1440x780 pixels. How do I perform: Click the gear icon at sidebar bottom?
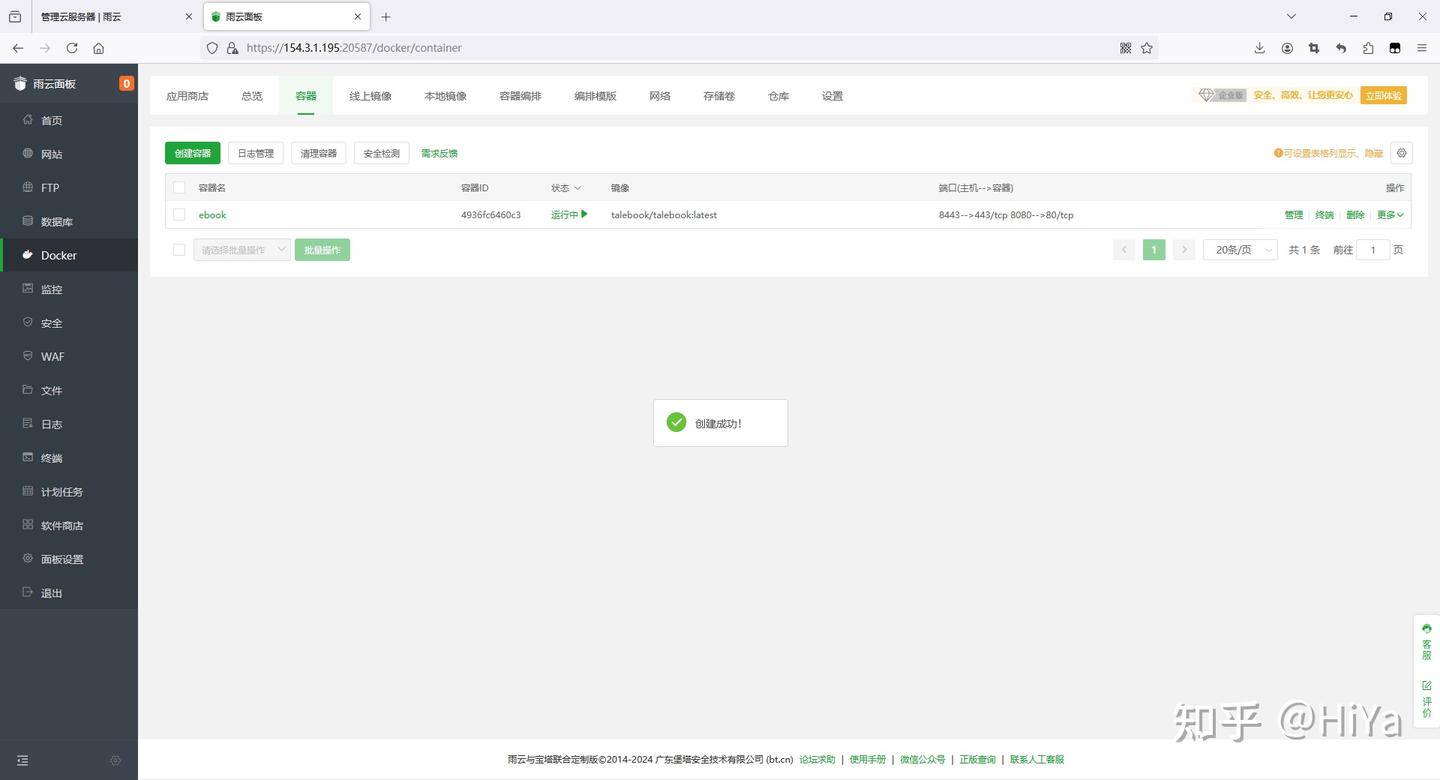pos(115,761)
